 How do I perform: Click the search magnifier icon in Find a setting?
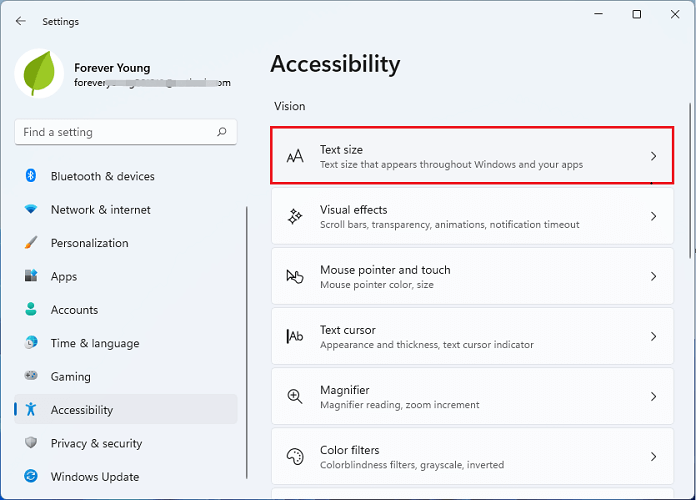tap(222, 132)
